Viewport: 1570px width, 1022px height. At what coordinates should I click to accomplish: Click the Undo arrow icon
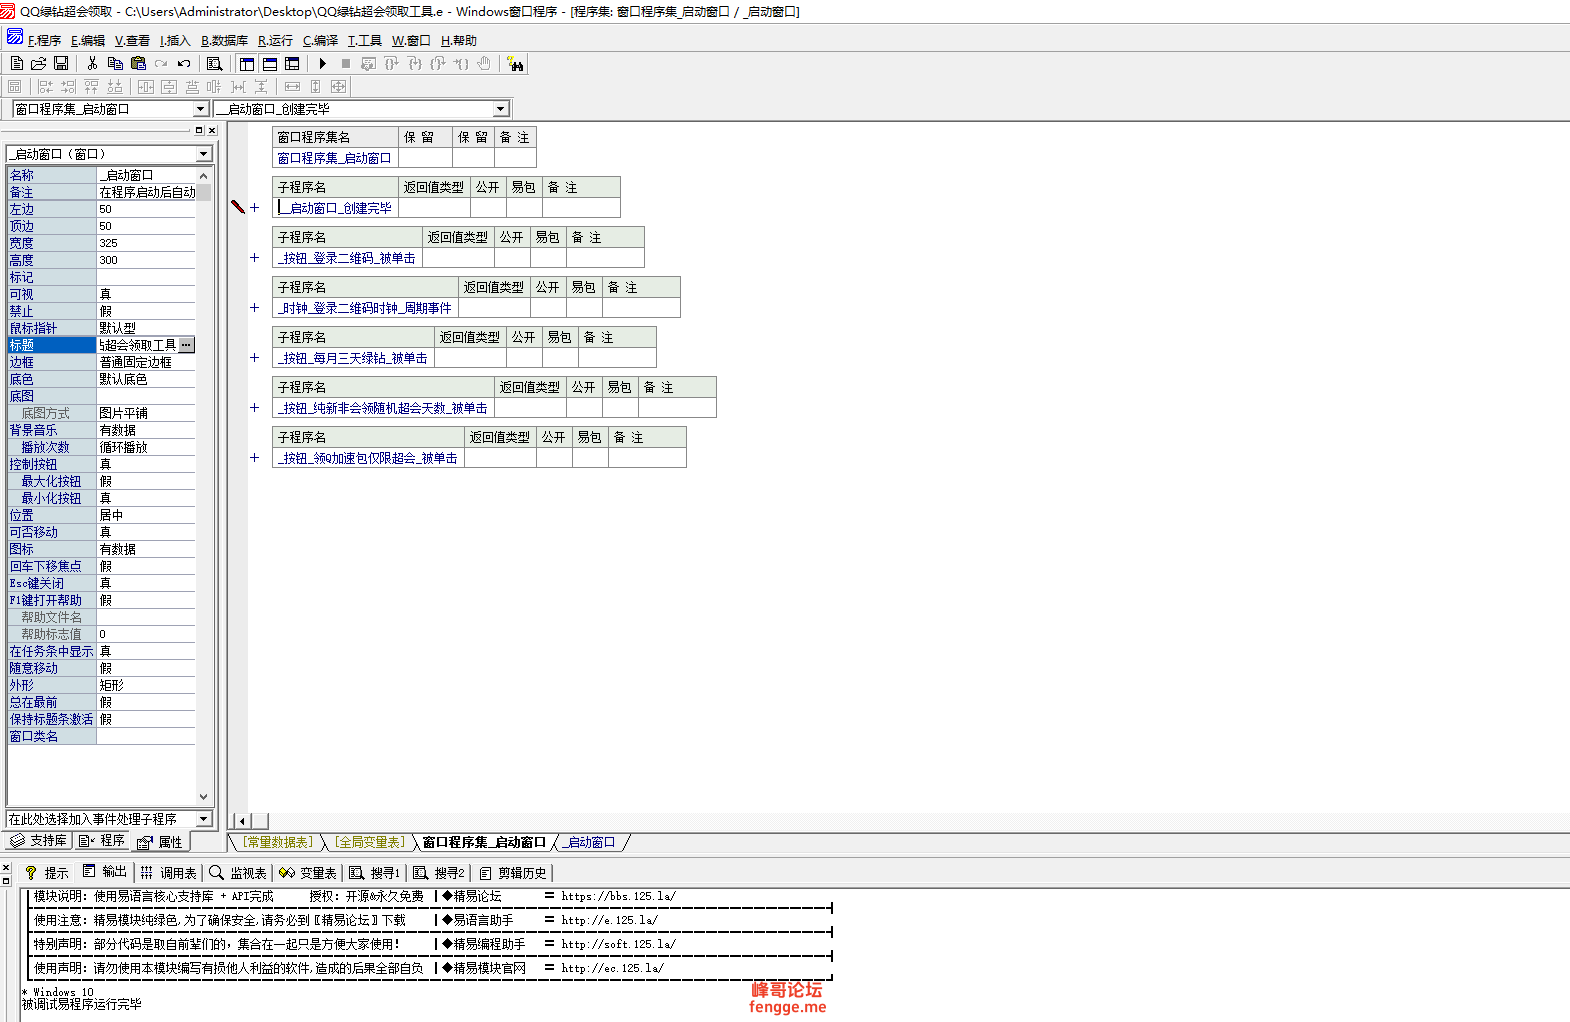[x=184, y=63]
